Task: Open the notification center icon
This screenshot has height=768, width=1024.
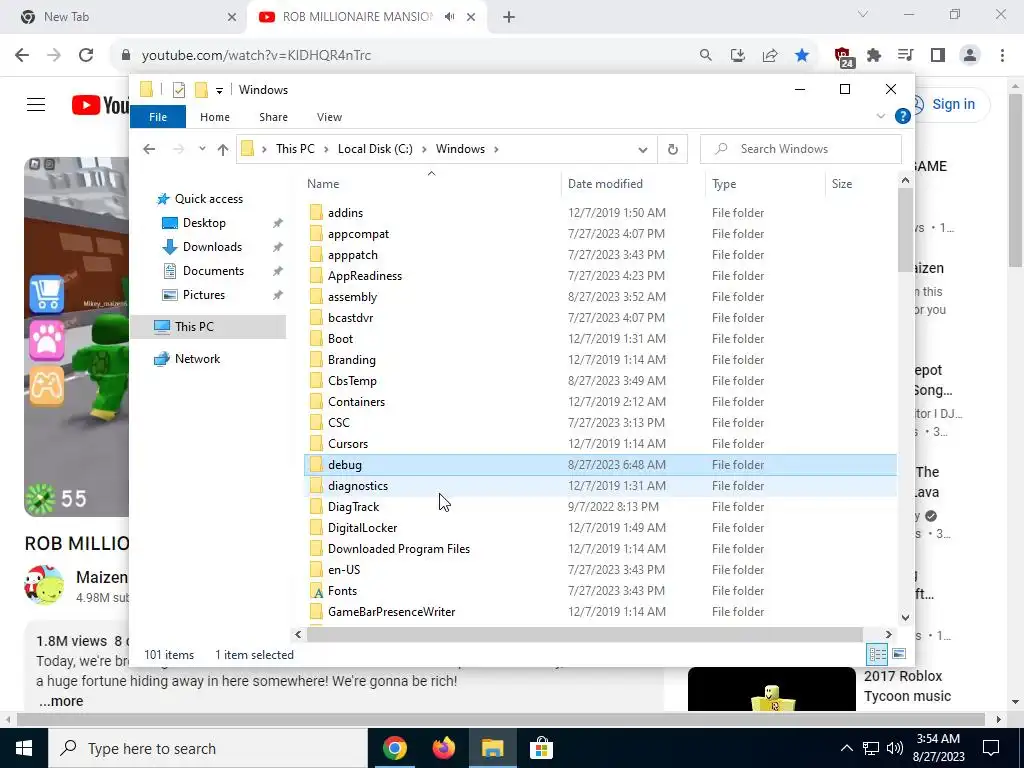Action: click(991, 748)
